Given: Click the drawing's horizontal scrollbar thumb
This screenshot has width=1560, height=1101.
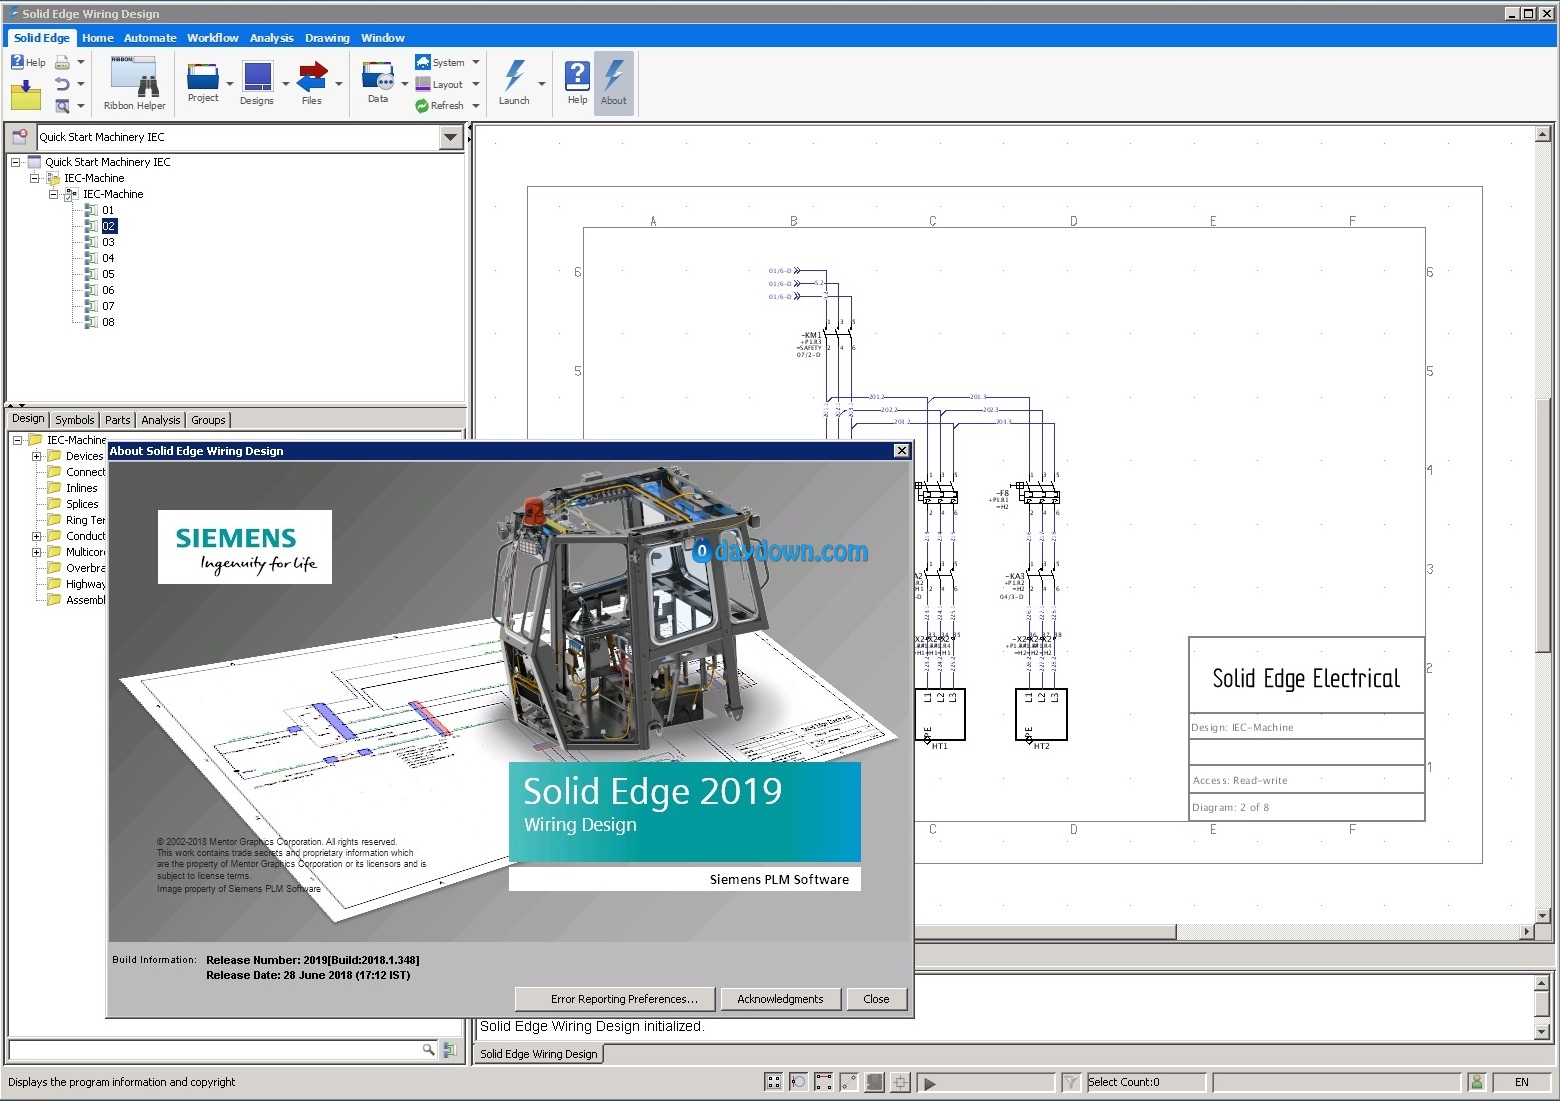Looking at the screenshot, I should click(1045, 932).
